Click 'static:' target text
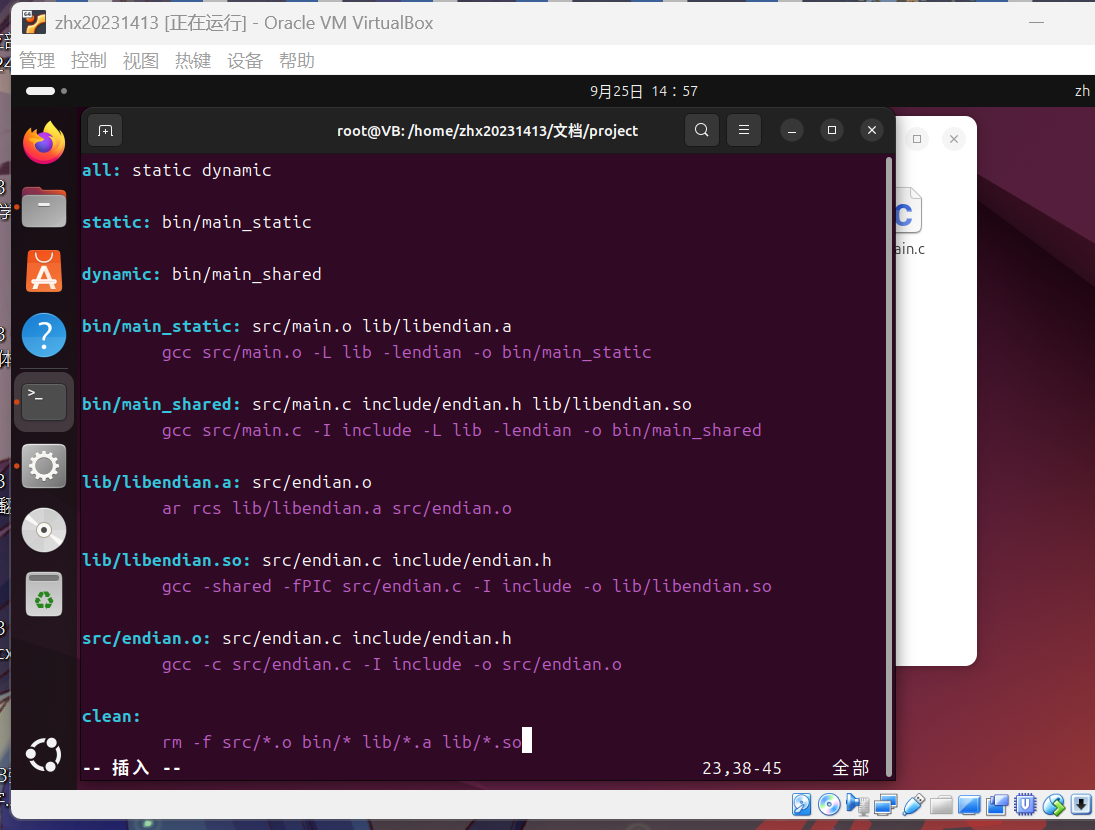Image resolution: width=1095 pixels, height=830 pixels. tap(117, 222)
